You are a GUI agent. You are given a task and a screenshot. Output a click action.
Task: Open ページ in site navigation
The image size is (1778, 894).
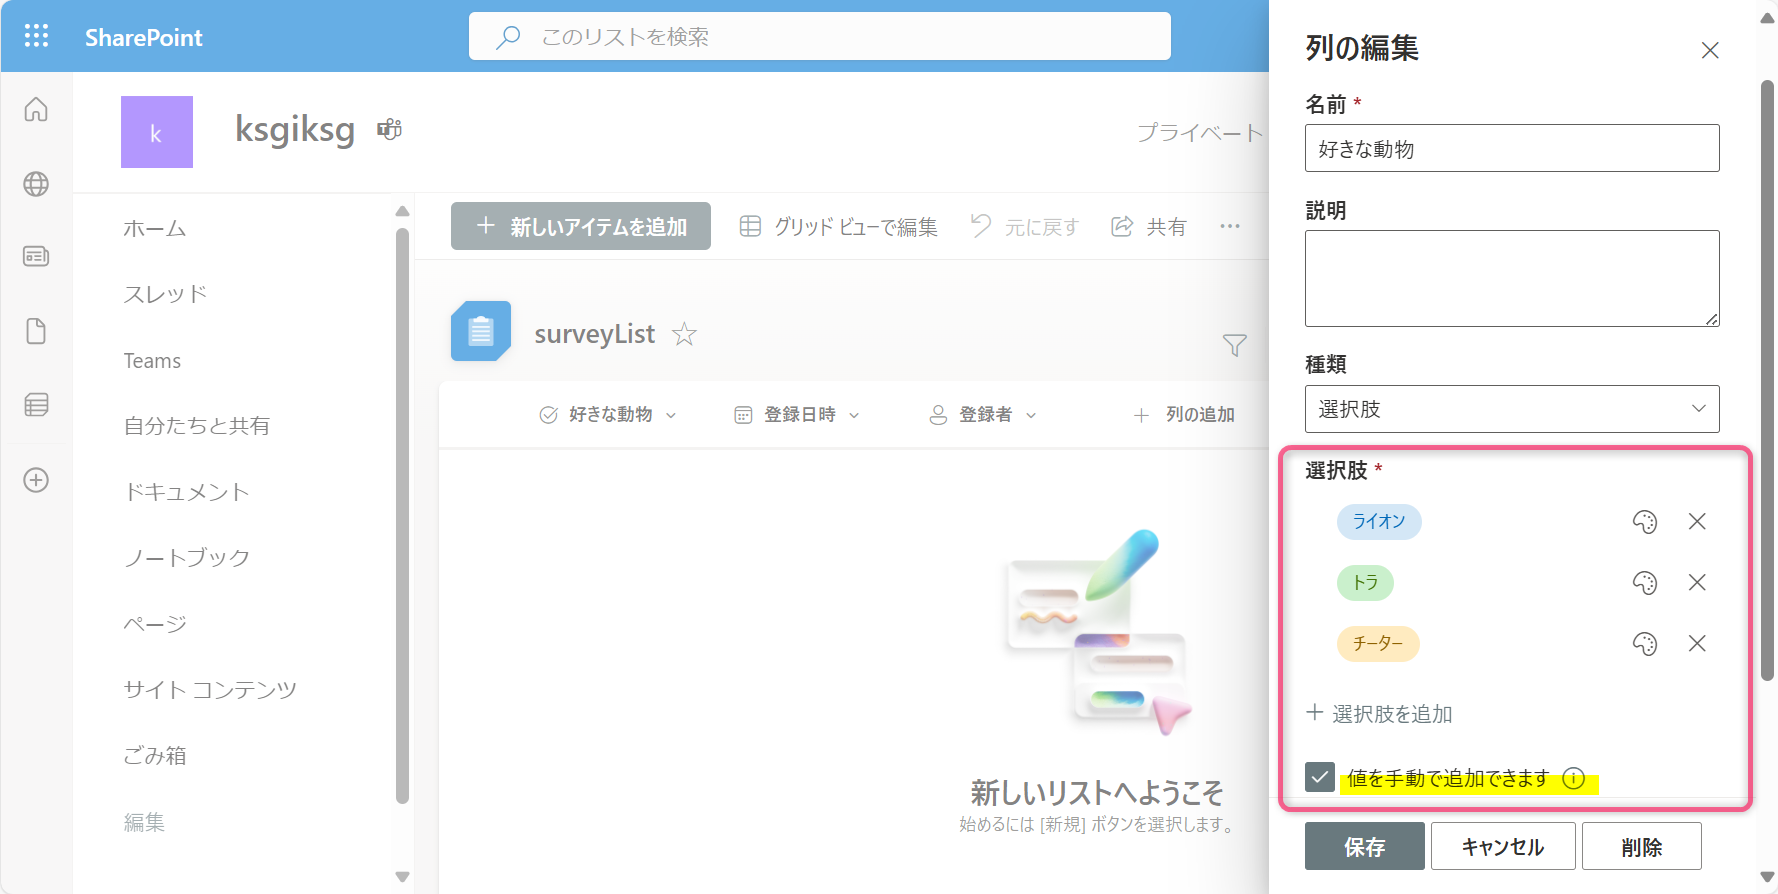(155, 624)
